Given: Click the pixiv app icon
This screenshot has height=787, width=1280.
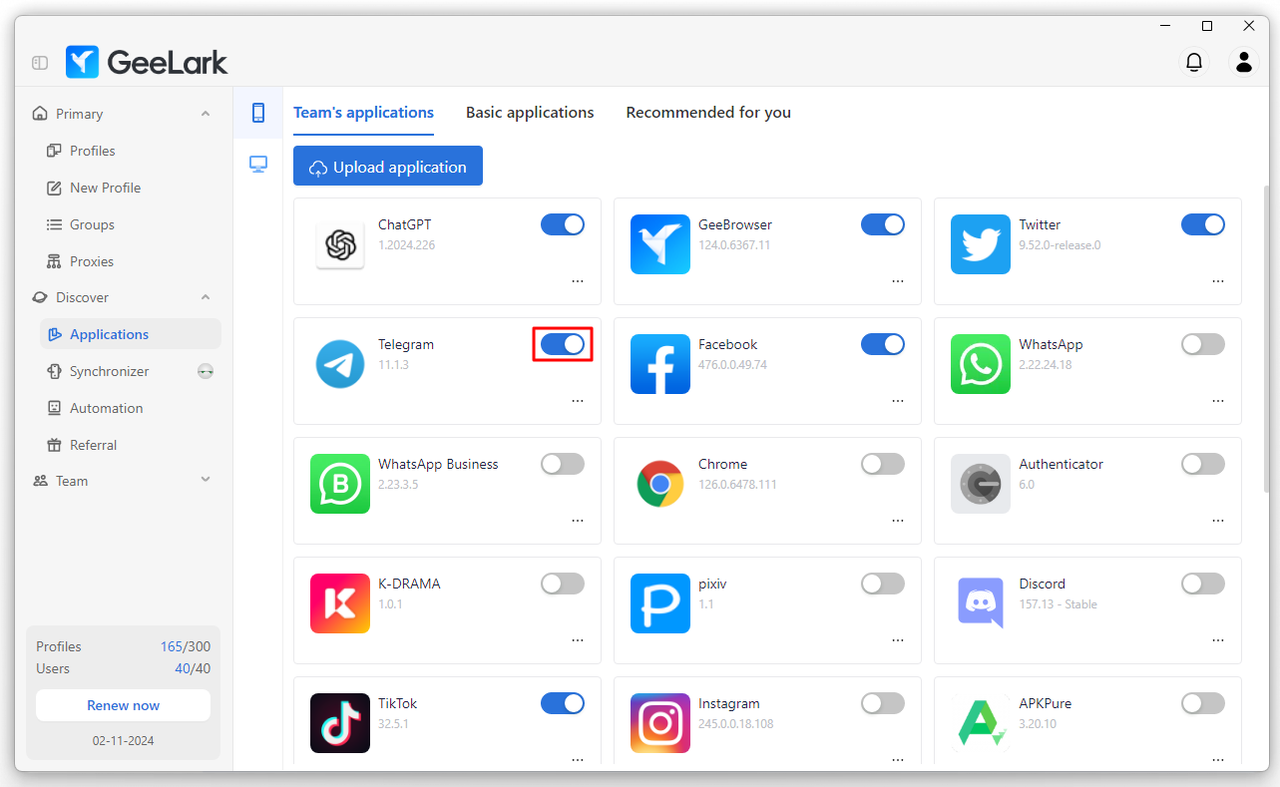Looking at the screenshot, I should pos(660,603).
